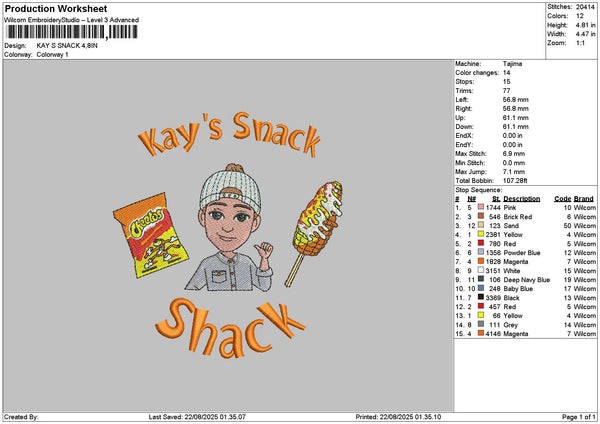The height and width of the screenshot is (424, 600).
Task: Click the Production Worksheet title
Action: click(56, 9)
